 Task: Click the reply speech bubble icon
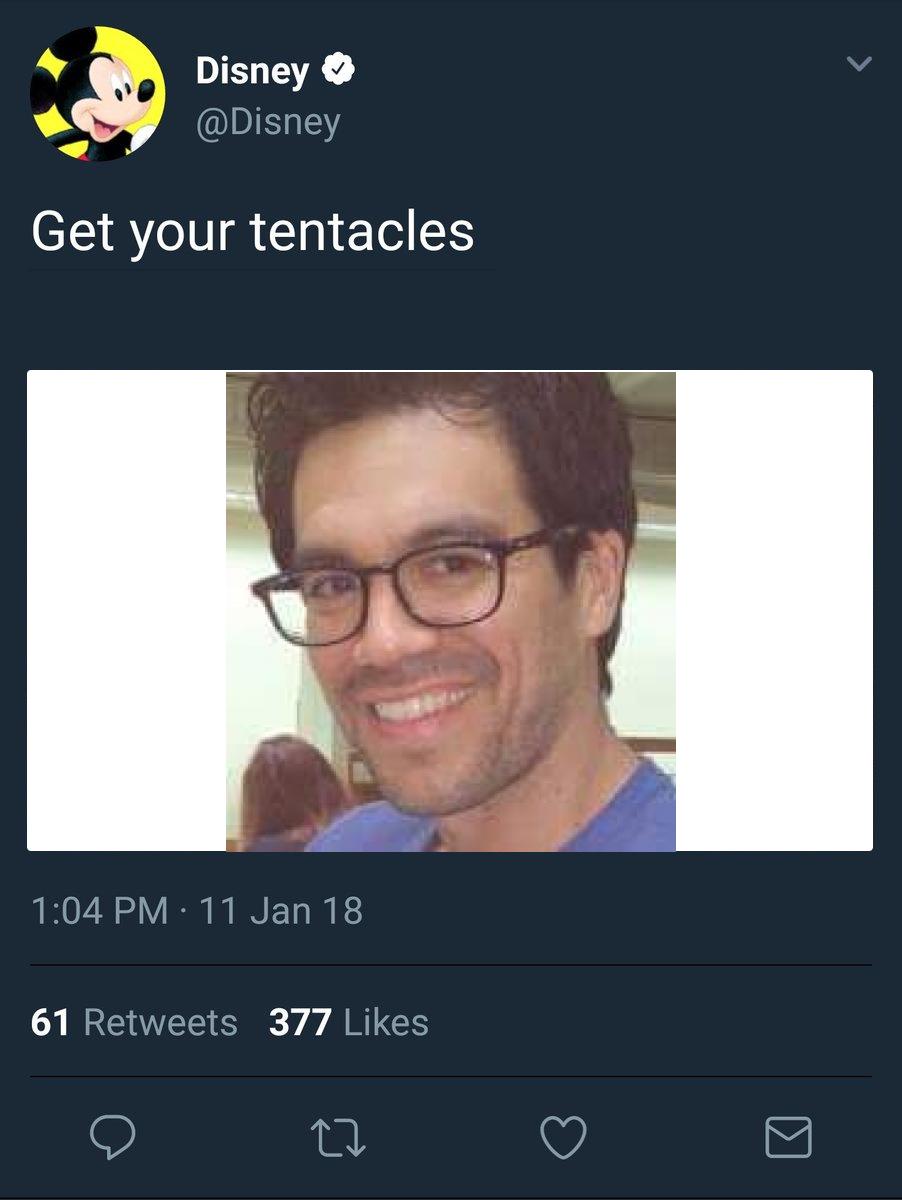pos(113,1137)
